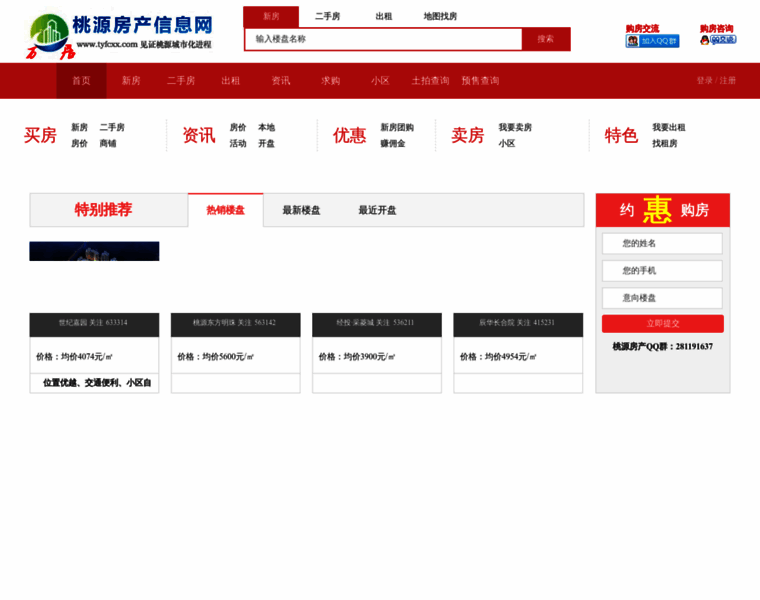760x600 pixels.
Task: Go to 土拍查询 in the navigation bar
Action: point(430,81)
